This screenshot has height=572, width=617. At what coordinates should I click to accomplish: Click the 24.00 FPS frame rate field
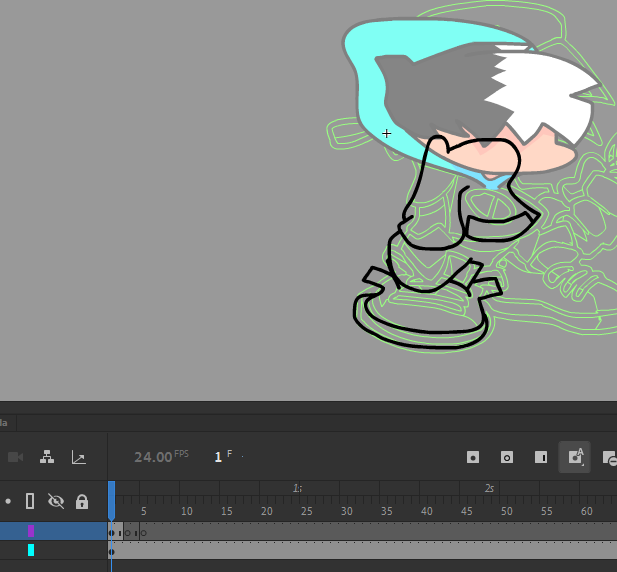(x=161, y=457)
